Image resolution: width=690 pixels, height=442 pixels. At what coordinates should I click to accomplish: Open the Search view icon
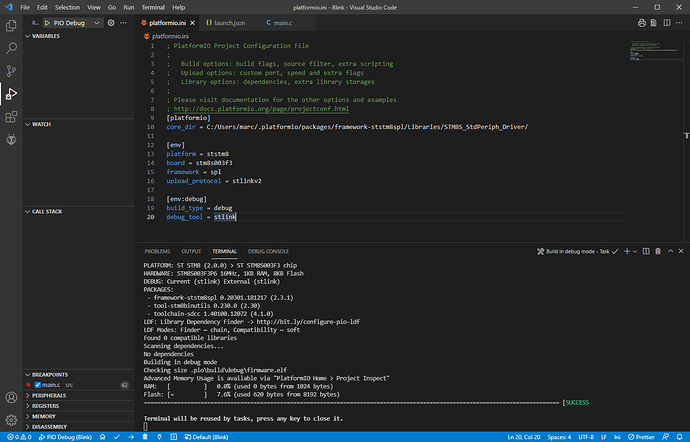pos(11,48)
